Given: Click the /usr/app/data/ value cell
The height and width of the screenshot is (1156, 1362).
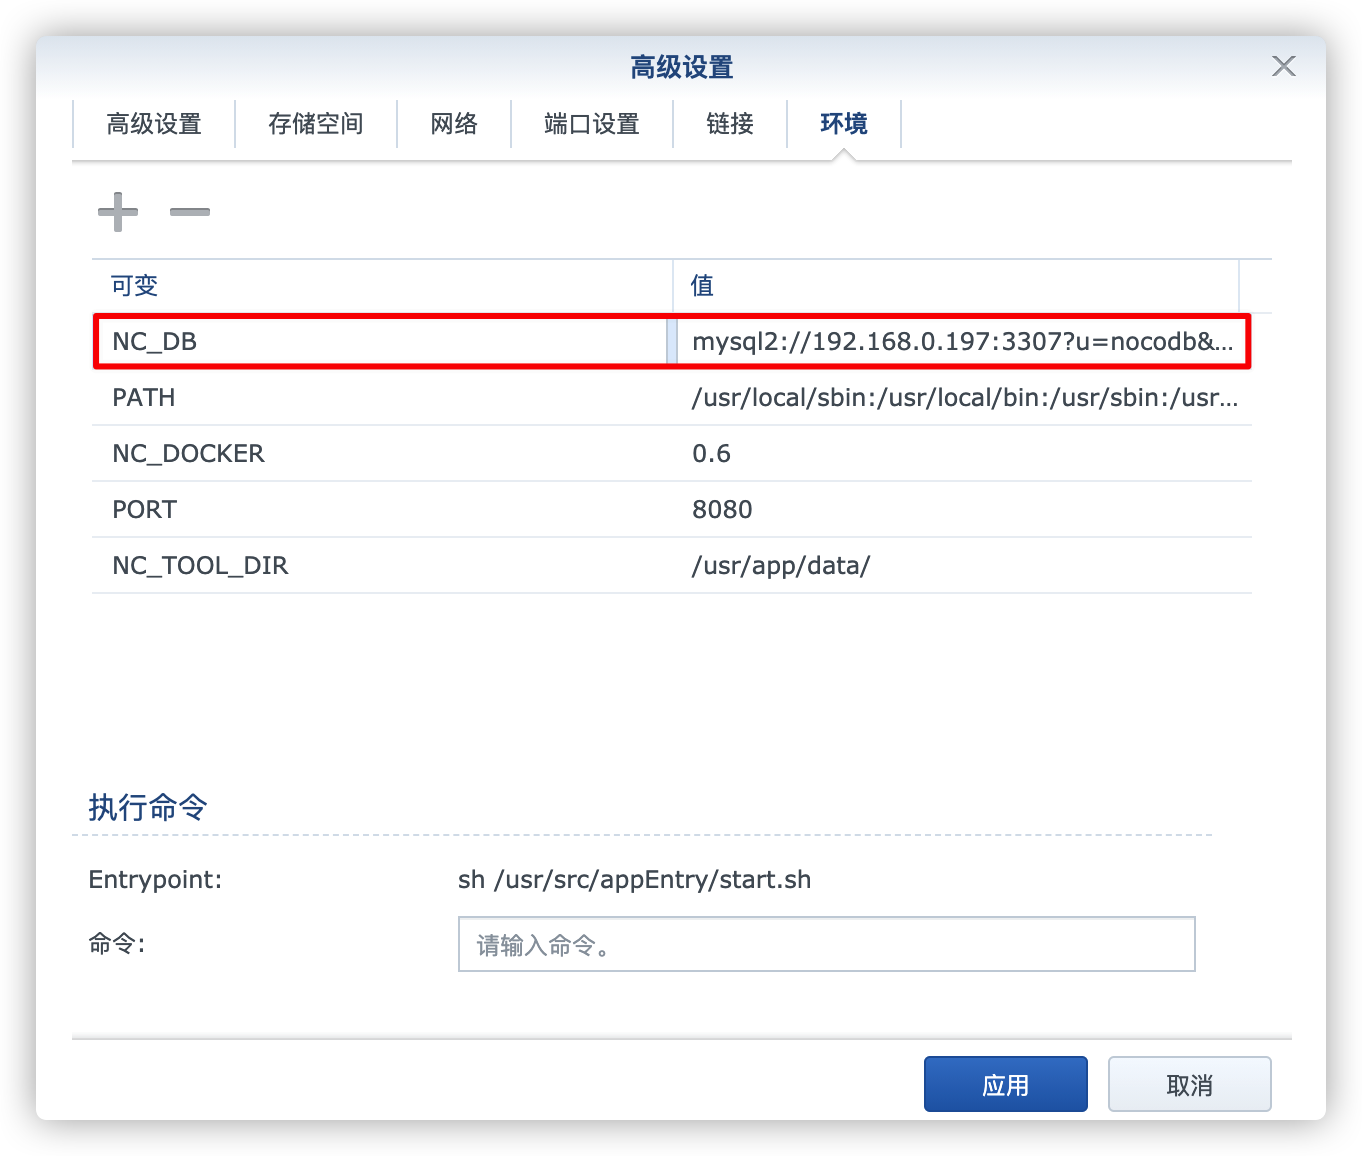Looking at the screenshot, I should point(962,565).
